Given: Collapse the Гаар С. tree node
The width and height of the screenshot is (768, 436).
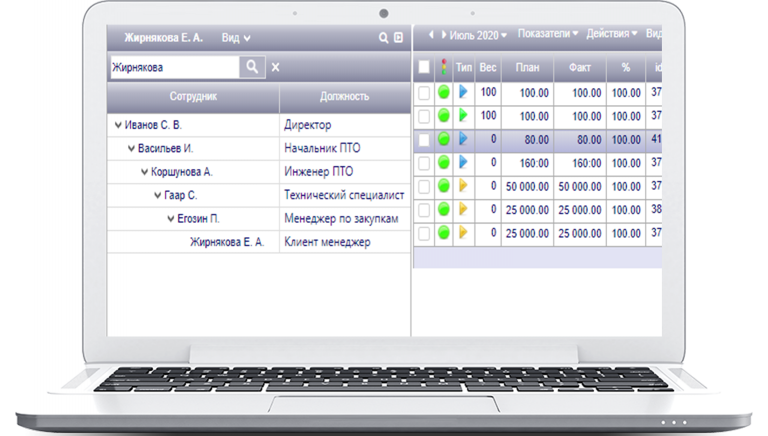Looking at the screenshot, I should 158,195.
